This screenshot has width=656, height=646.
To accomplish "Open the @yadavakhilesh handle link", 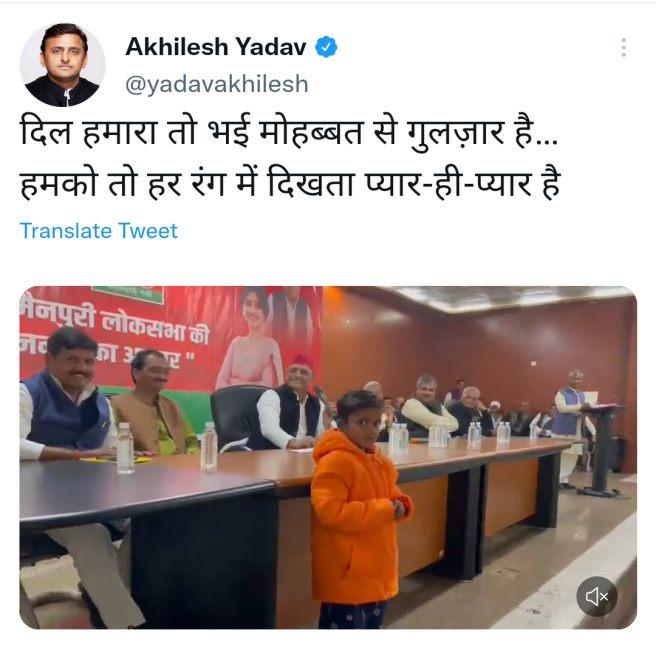I will (x=217, y=84).
